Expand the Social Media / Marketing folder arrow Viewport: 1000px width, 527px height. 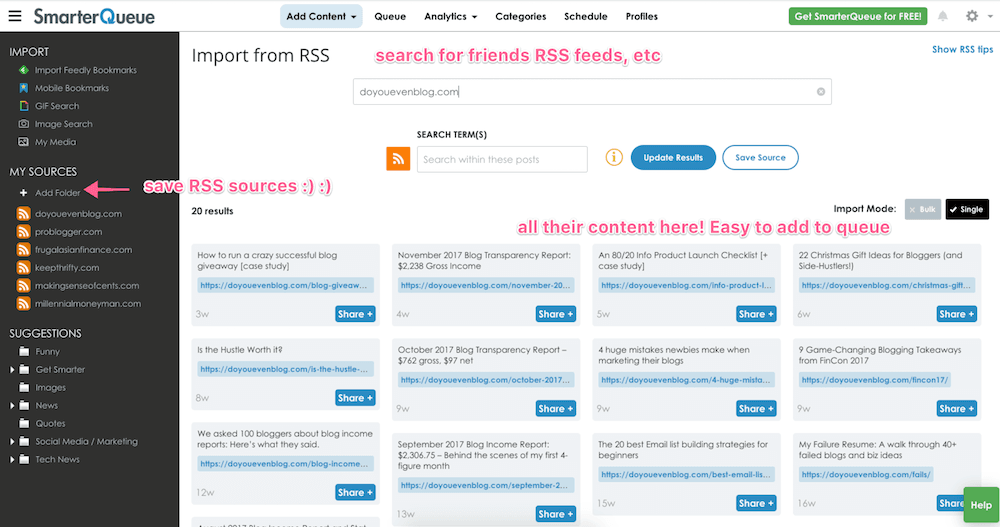click(x=12, y=442)
